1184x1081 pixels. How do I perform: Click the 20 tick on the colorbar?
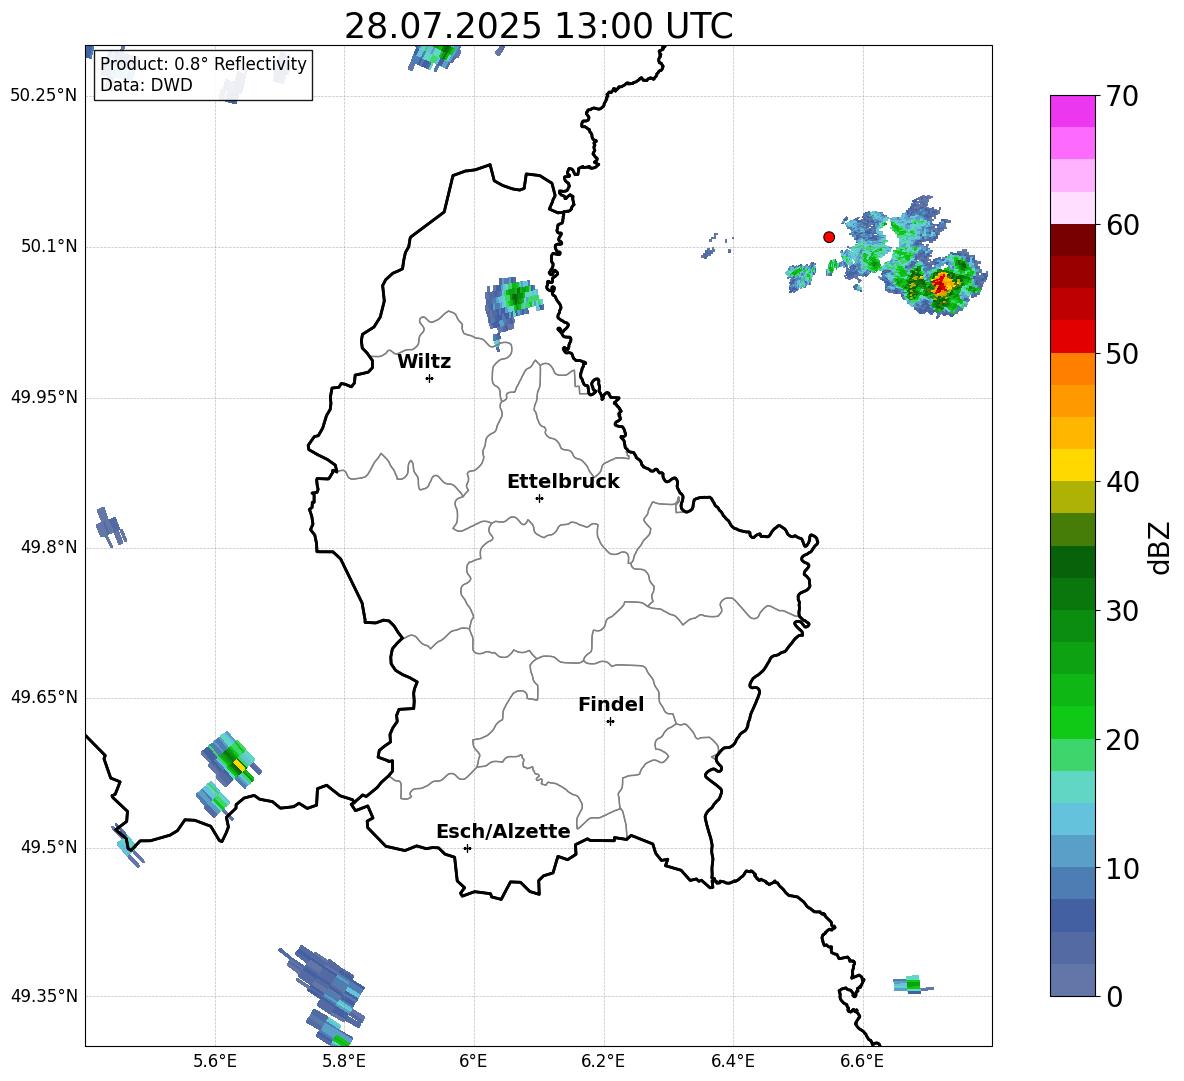coord(1121,739)
